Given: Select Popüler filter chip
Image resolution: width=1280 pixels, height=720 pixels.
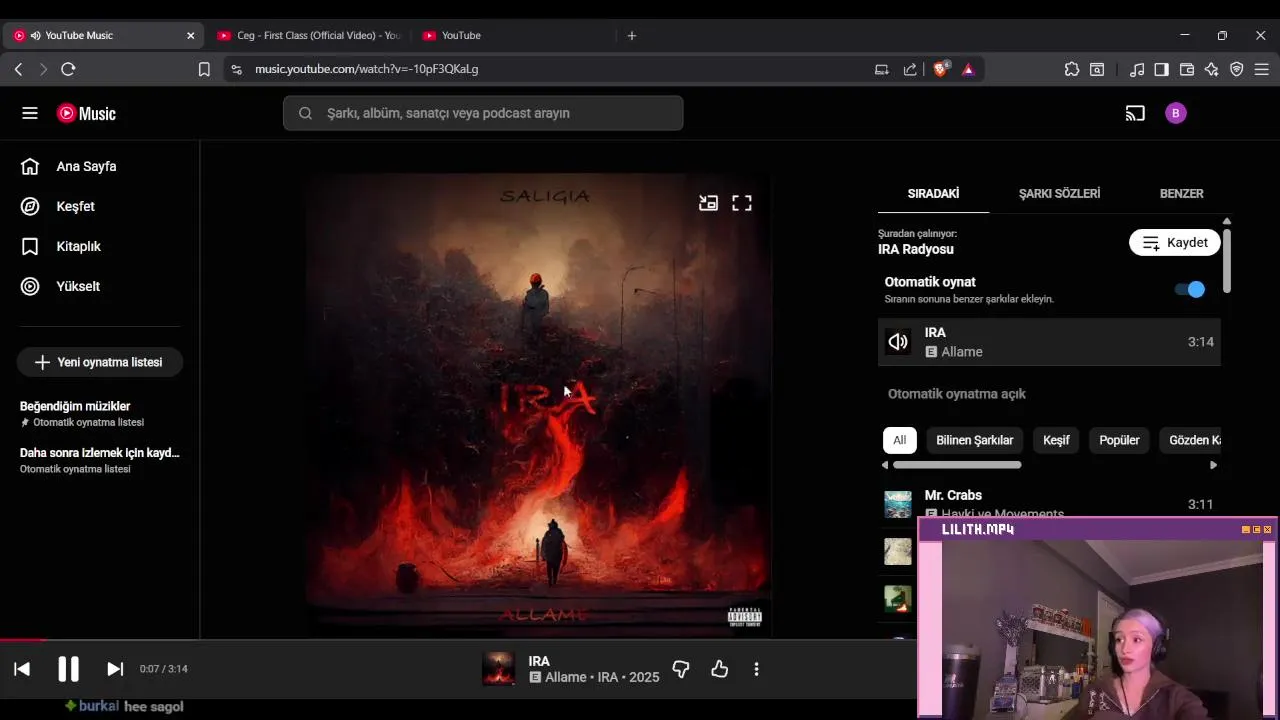Looking at the screenshot, I should click(x=1119, y=440).
